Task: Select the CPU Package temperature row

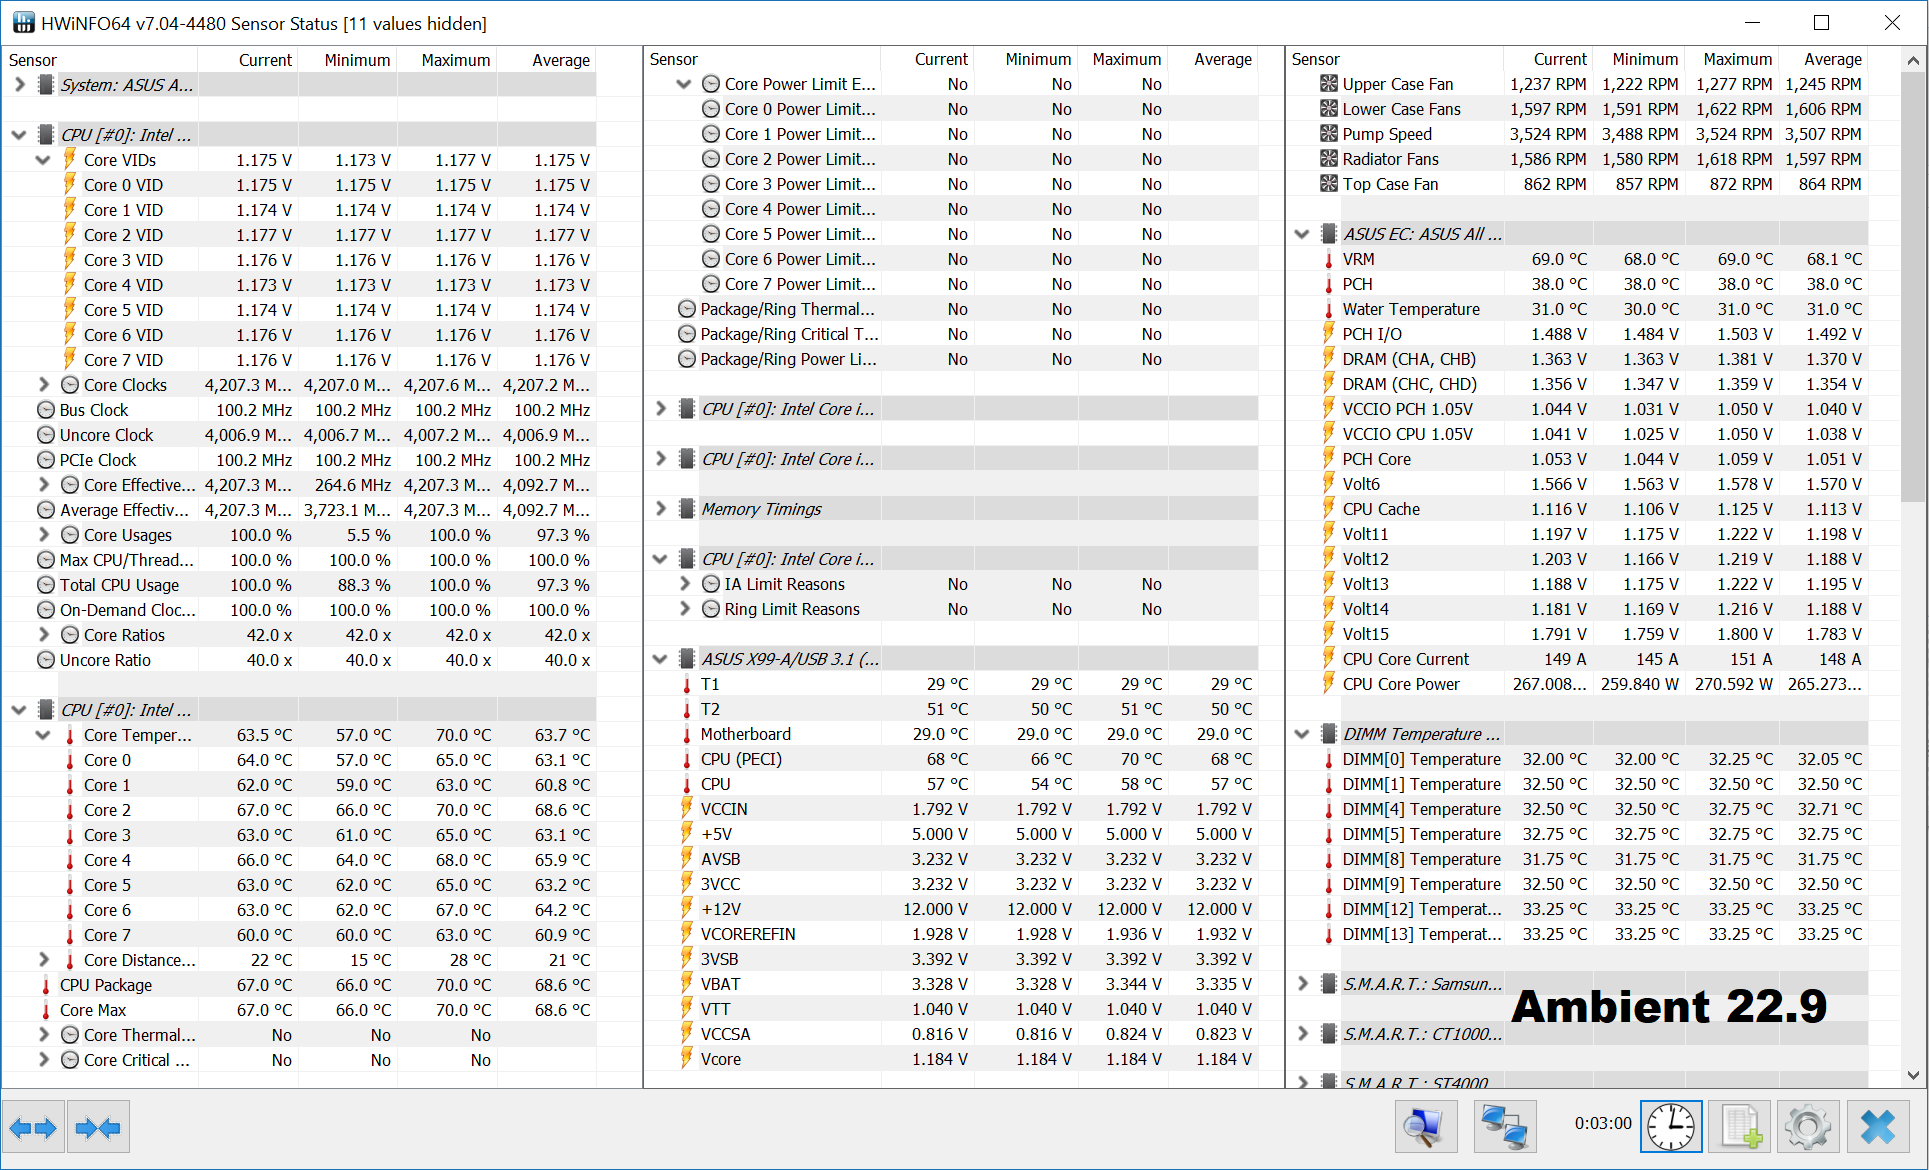Action: pyautogui.click(x=106, y=985)
